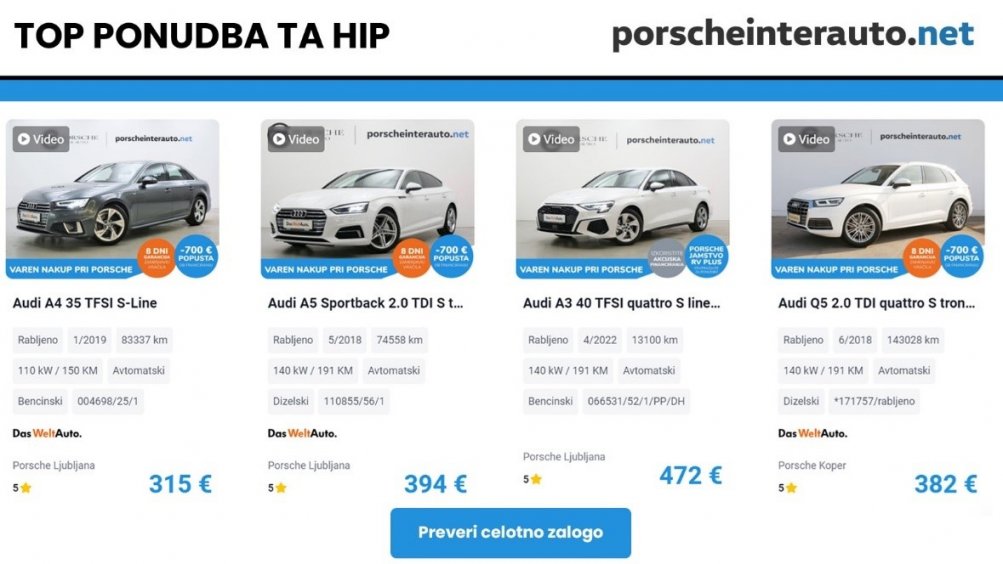This screenshot has width=1003, height=564.
Task: Click the star rating icon for Audi A3
Action: pyautogui.click(x=536, y=479)
